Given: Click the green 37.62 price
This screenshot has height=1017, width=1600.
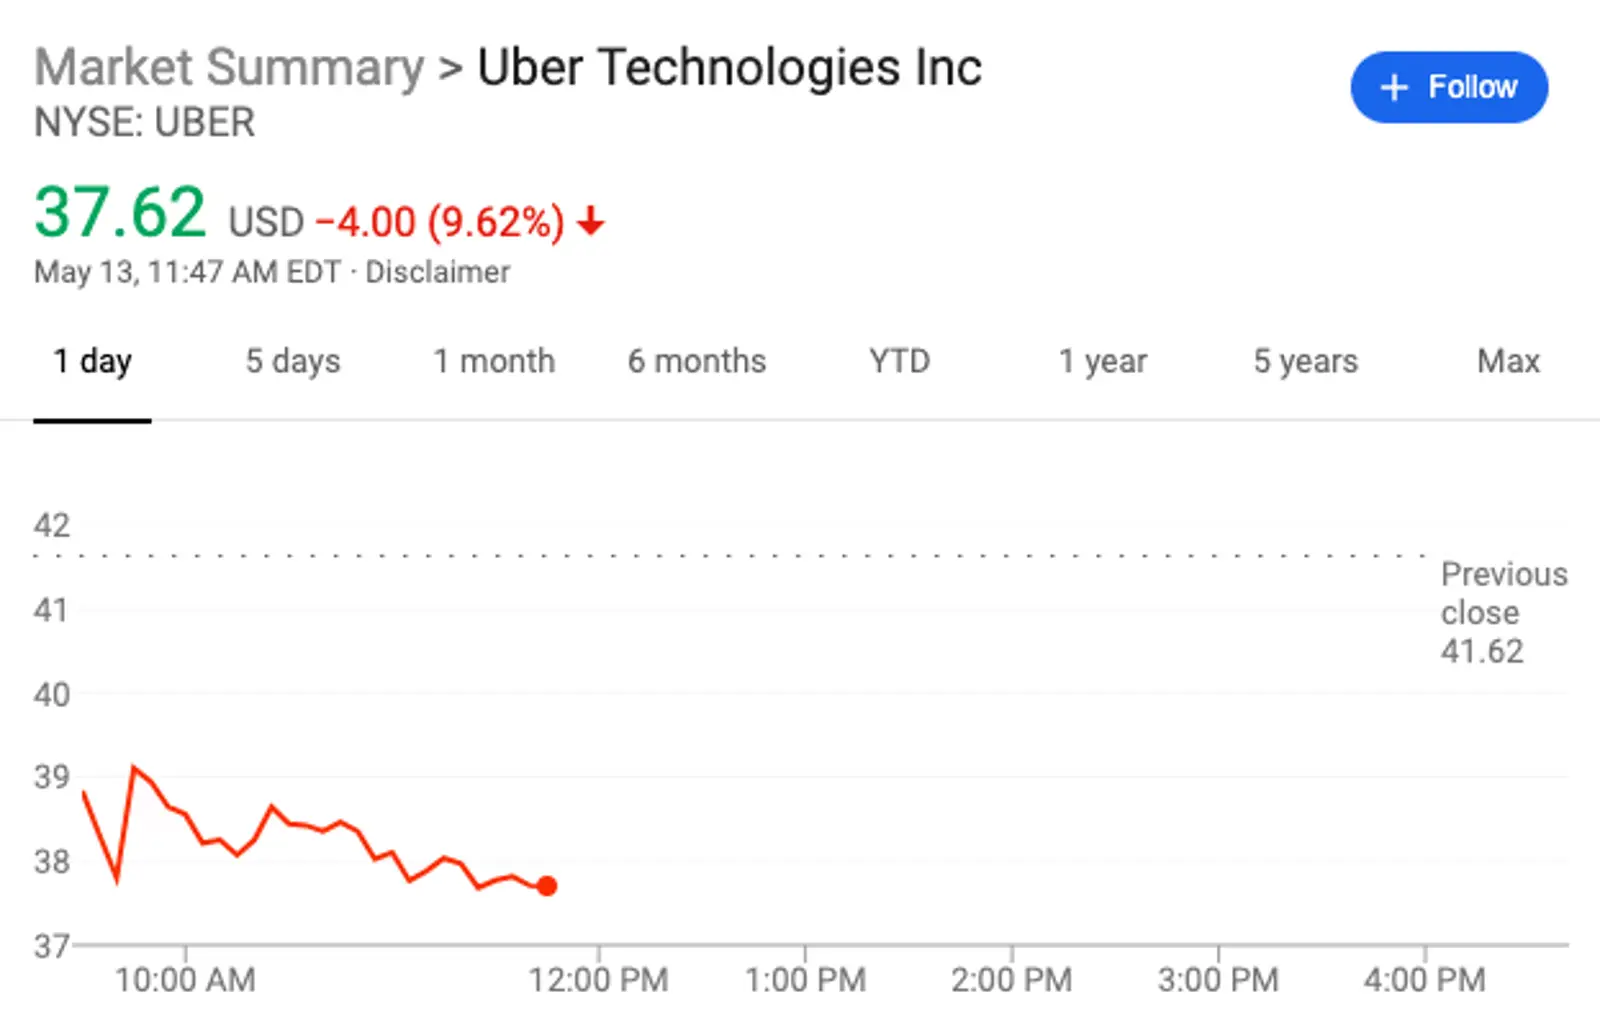Looking at the screenshot, I should pos(120,213).
